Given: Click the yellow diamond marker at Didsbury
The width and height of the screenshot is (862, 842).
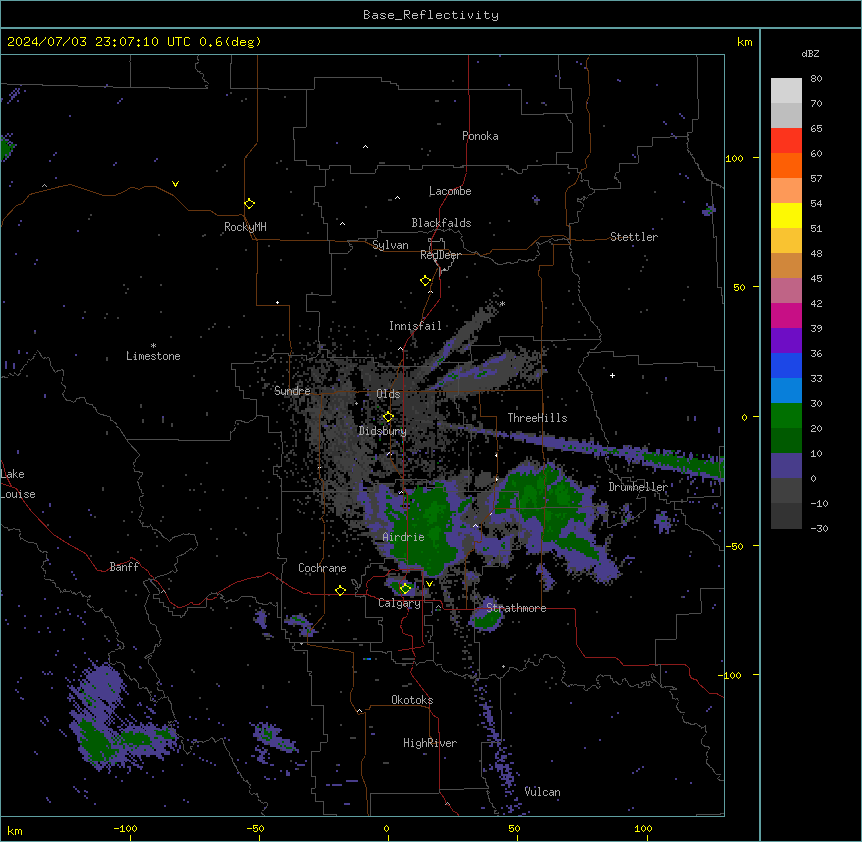Looking at the screenshot, I should tap(388, 417).
